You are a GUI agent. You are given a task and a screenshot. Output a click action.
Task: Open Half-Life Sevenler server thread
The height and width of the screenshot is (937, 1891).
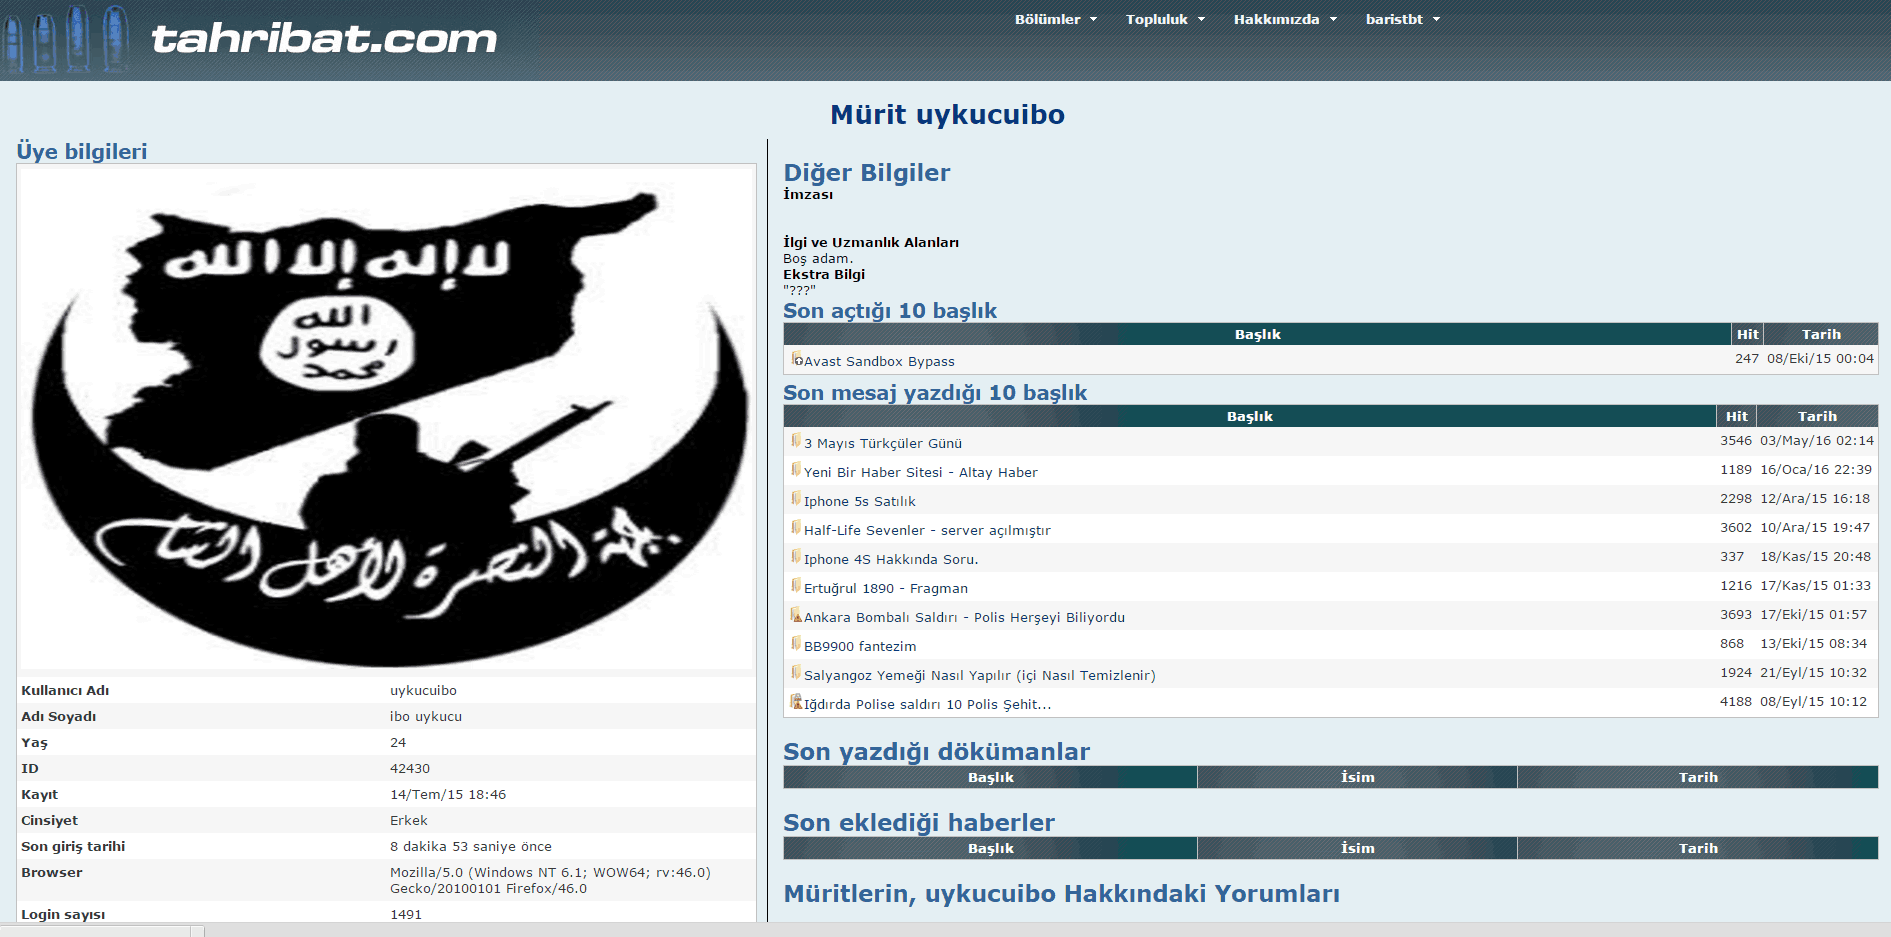tap(927, 531)
